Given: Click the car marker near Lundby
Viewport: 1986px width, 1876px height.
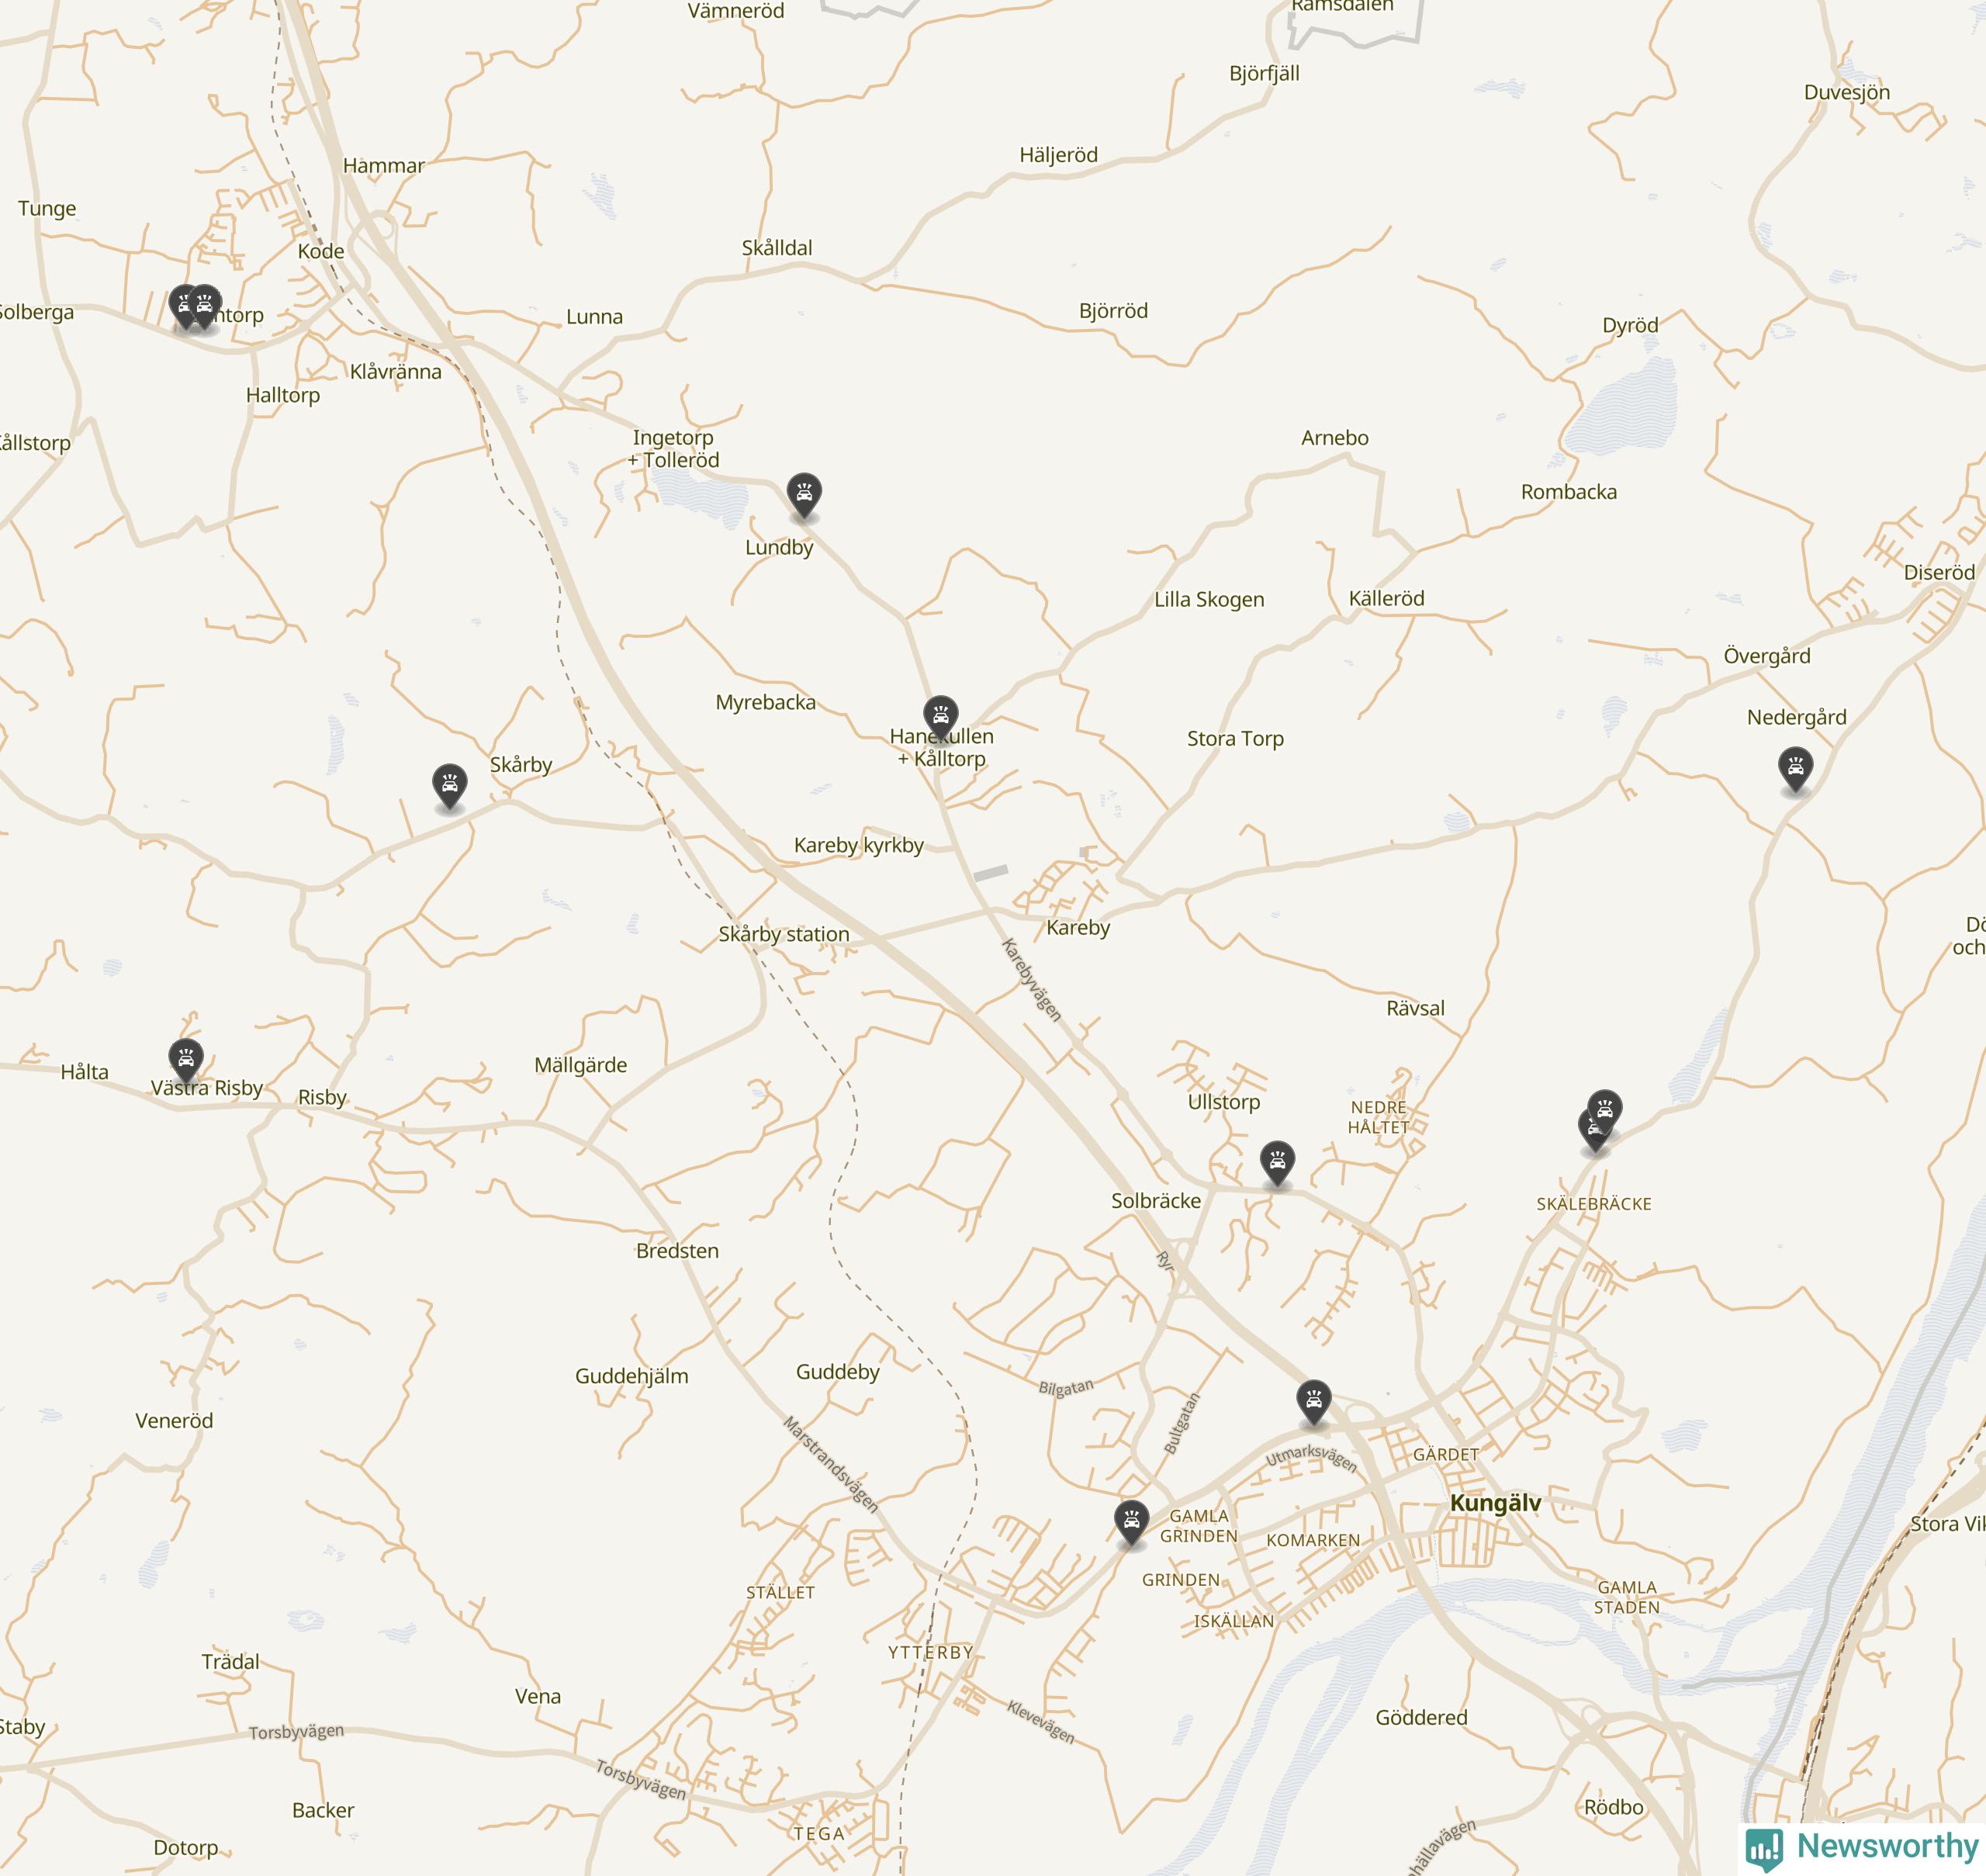Looking at the screenshot, I should click(x=804, y=494).
